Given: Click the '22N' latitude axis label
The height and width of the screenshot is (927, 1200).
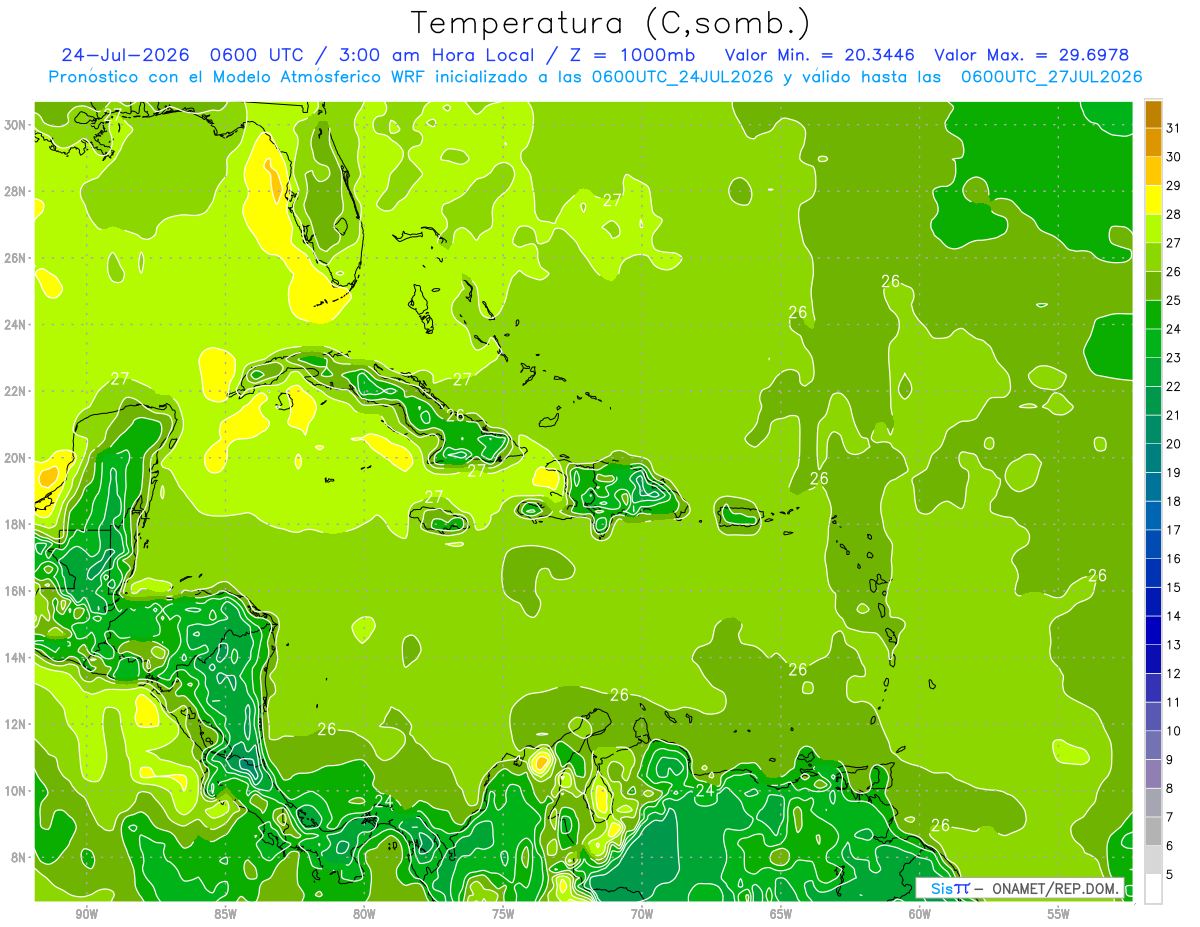Looking at the screenshot, I should pos(15,392).
